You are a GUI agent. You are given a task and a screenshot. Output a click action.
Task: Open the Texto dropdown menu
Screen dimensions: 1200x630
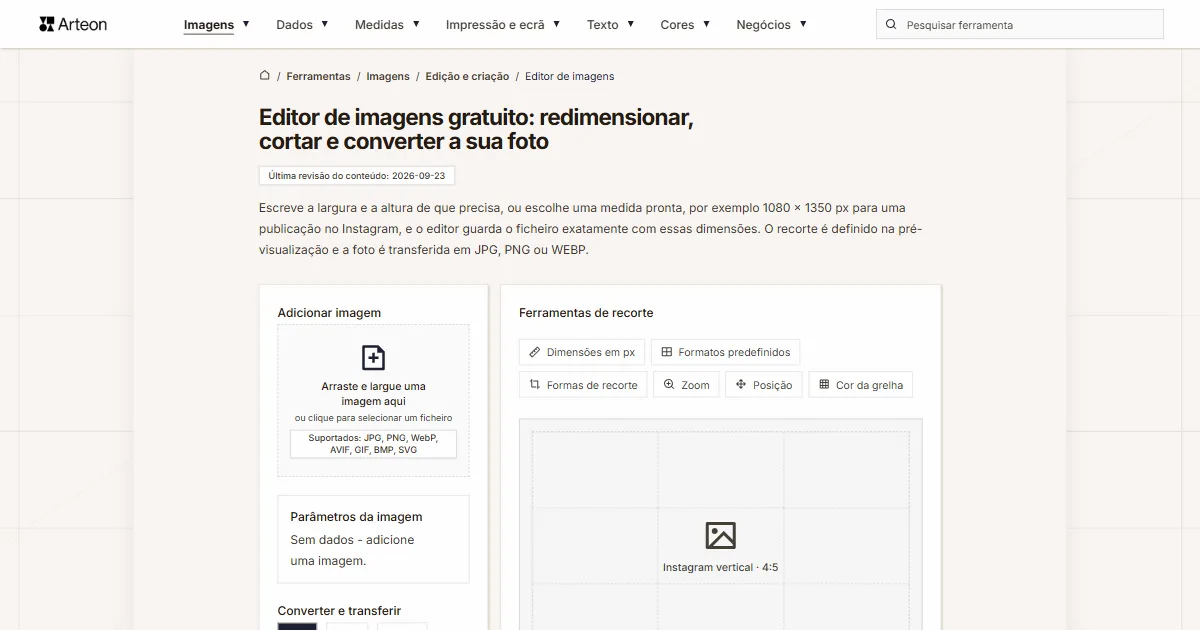pyautogui.click(x=611, y=25)
